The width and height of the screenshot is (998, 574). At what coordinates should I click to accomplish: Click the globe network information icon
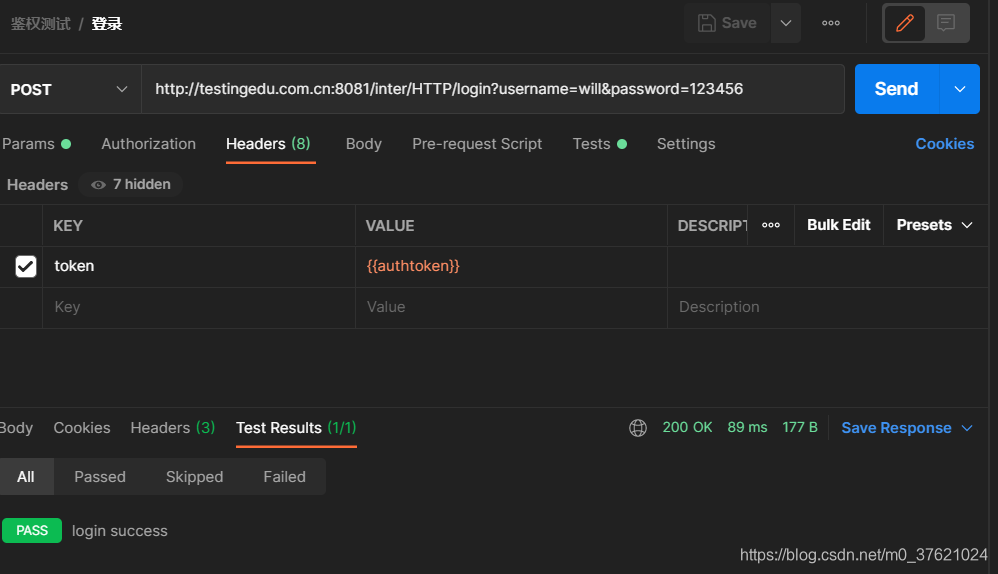coord(638,428)
